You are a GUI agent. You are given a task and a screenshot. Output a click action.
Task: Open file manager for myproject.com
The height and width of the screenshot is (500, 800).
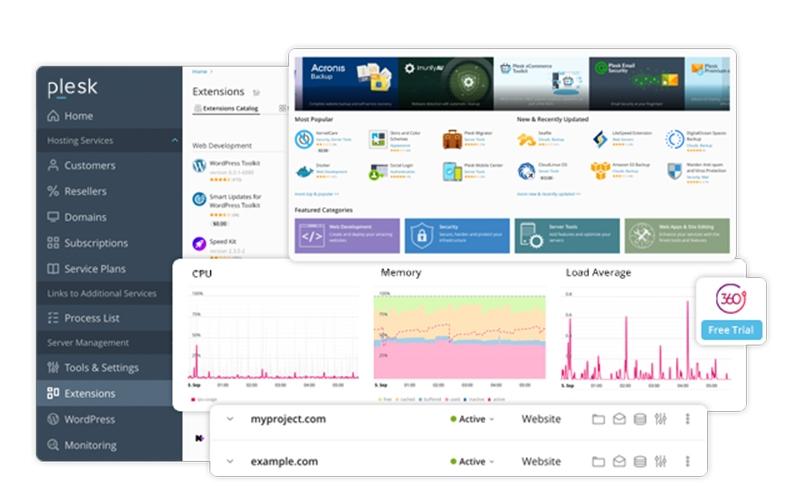coord(598,419)
